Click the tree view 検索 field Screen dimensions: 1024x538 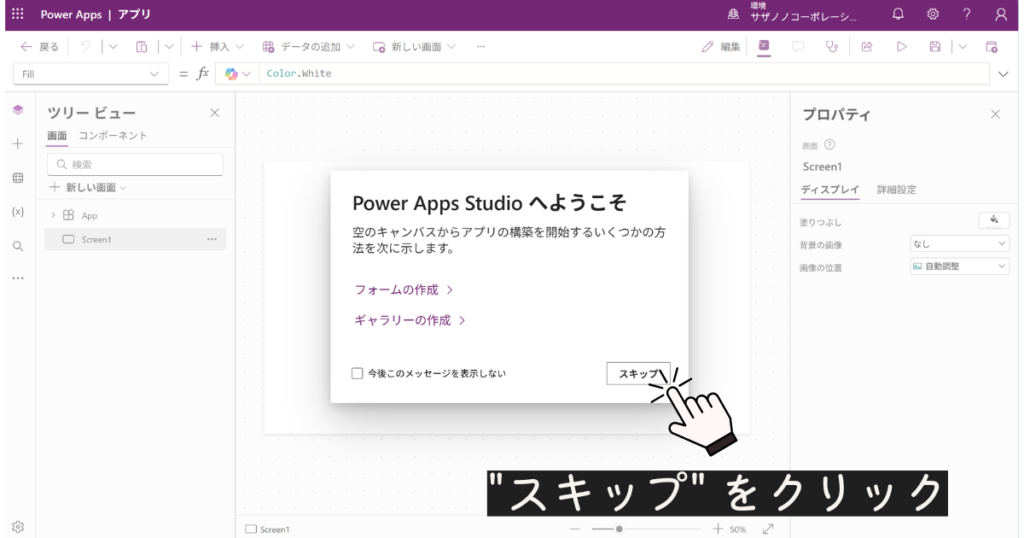point(135,164)
